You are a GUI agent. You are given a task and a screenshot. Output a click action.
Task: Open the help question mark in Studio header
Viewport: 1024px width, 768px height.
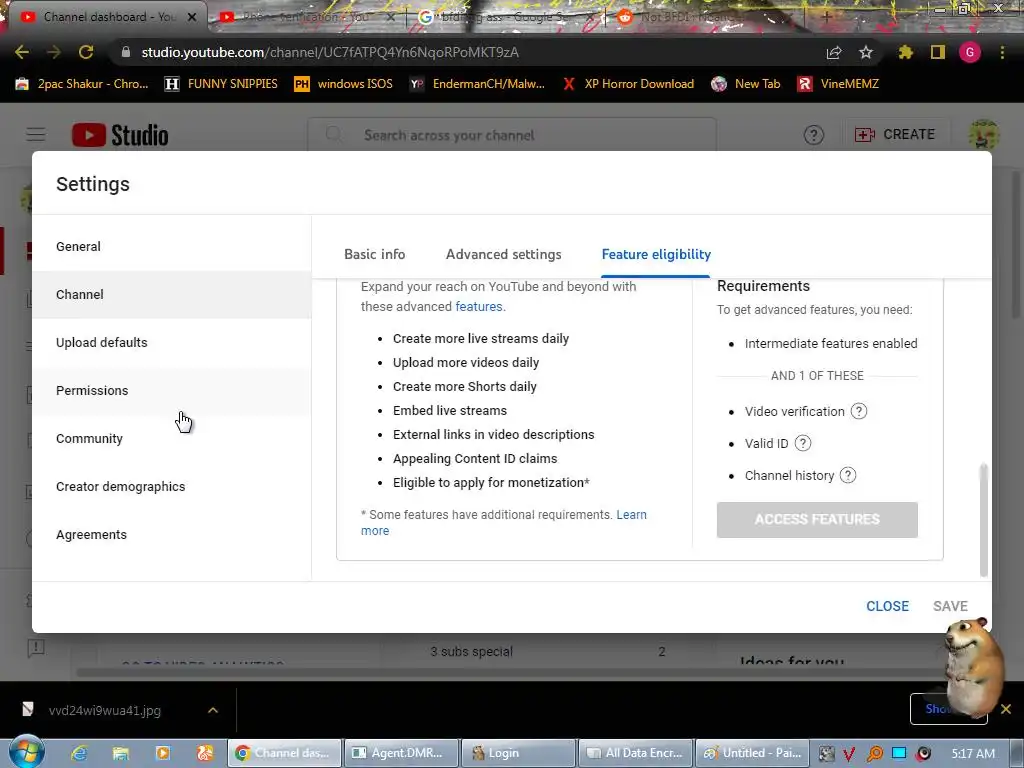point(814,135)
